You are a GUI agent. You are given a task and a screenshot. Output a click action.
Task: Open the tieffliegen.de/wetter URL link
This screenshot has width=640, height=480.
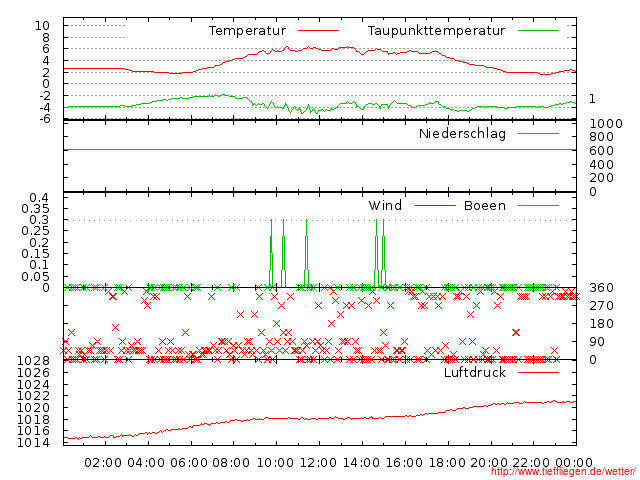coord(563,472)
